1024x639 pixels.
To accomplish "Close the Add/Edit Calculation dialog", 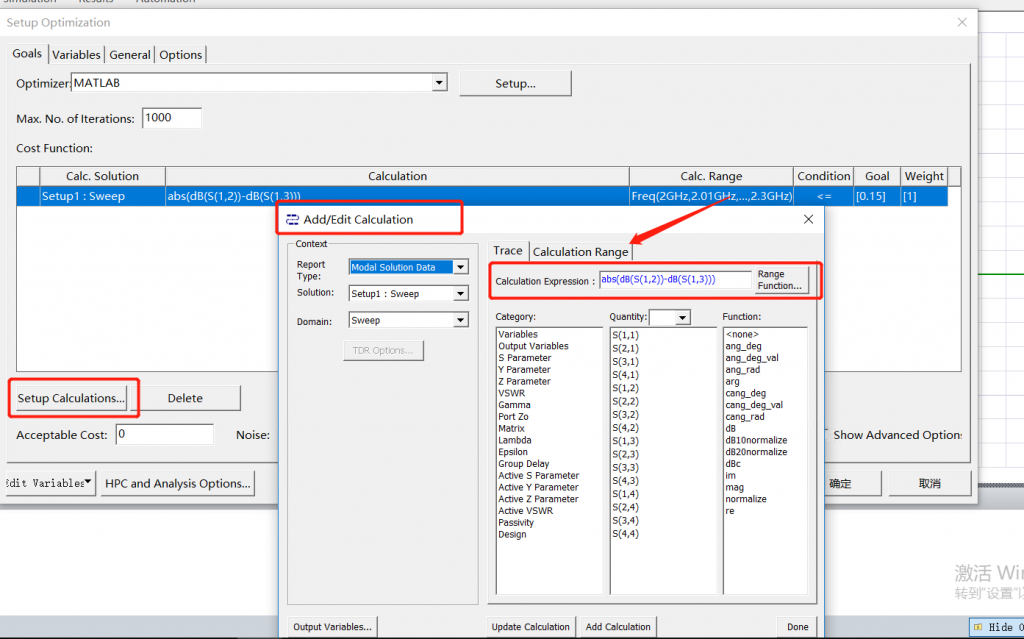I will pos(808,219).
